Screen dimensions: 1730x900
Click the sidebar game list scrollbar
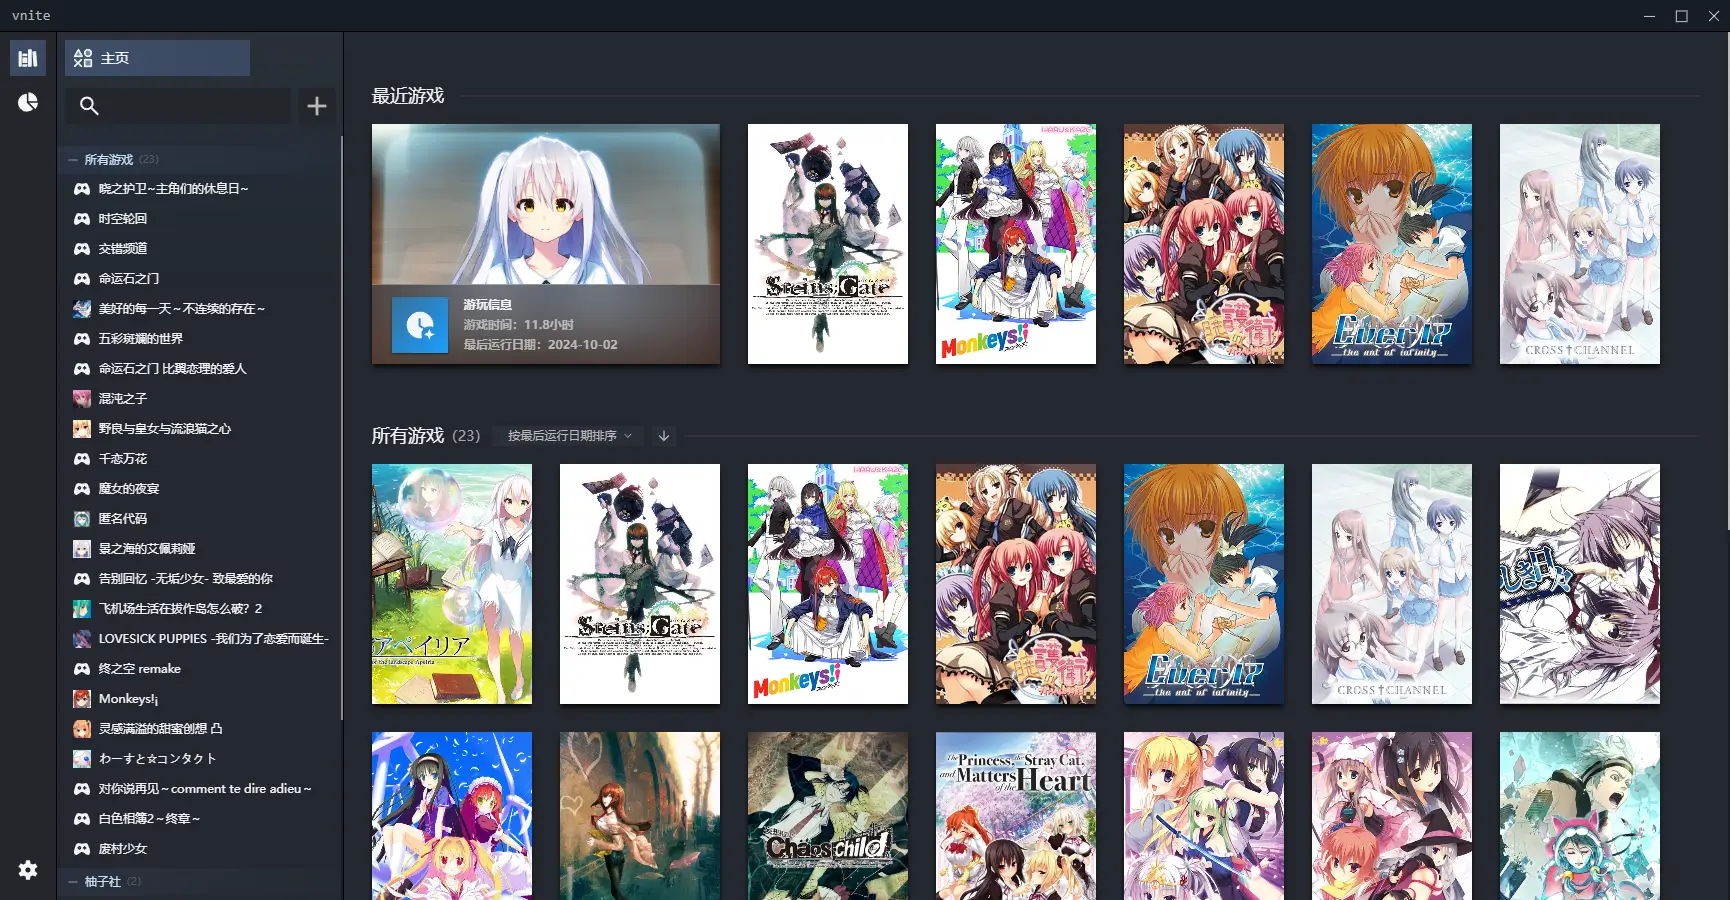point(341,430)
